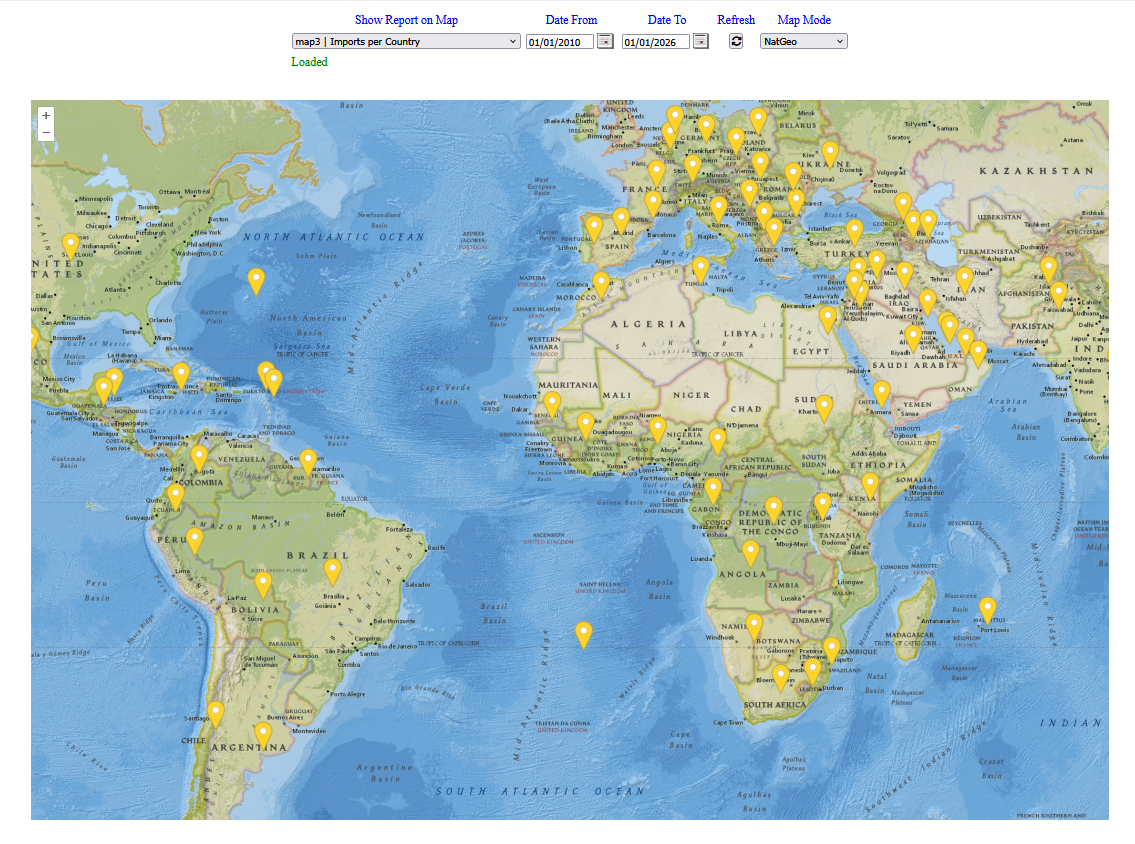Select the map pin near Mauritius
Image resolution: width=1135 pixels, height=844 pixels.
tap(987, 608)
